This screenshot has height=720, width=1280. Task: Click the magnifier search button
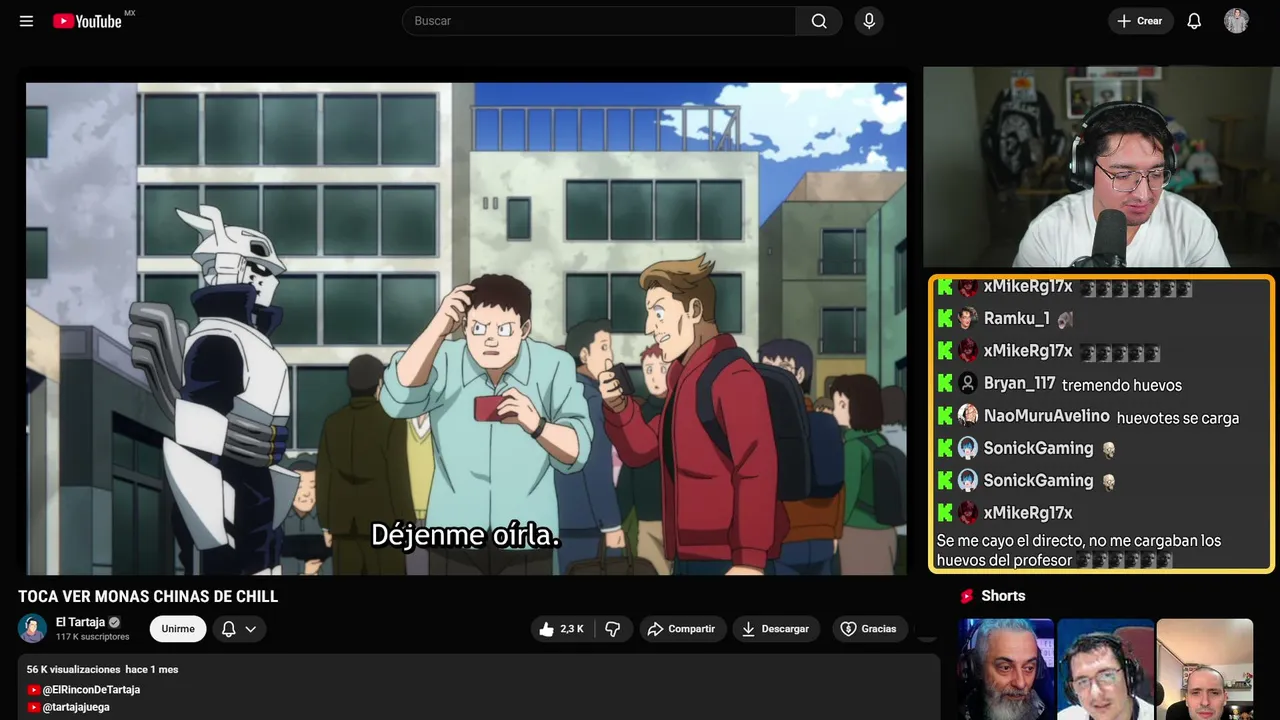tap(819, 21)
